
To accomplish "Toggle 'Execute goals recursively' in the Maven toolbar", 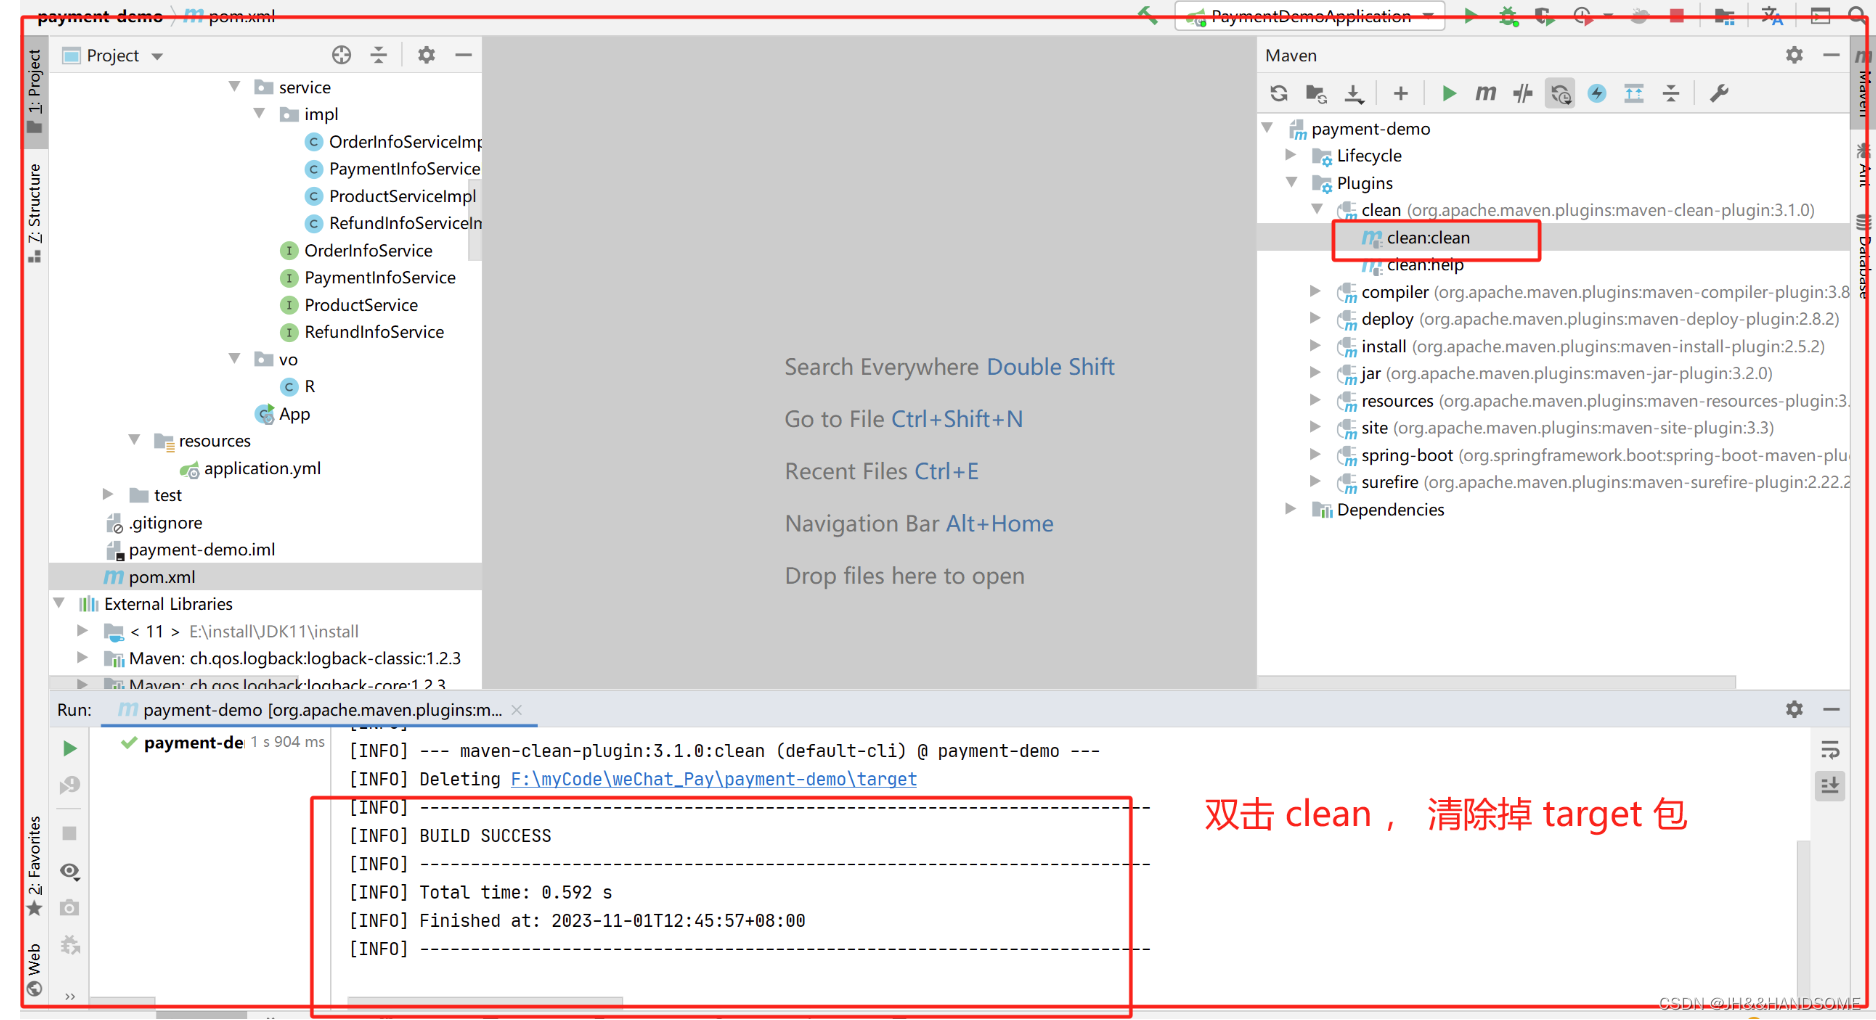I will click(1560, 94).
